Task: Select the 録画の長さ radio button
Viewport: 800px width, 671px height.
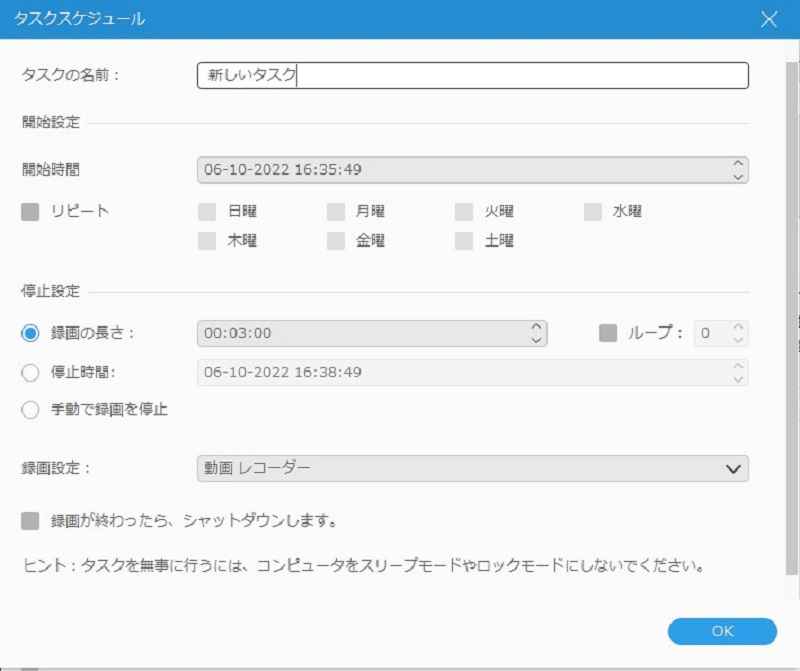Action: click(x=30, y=333)
